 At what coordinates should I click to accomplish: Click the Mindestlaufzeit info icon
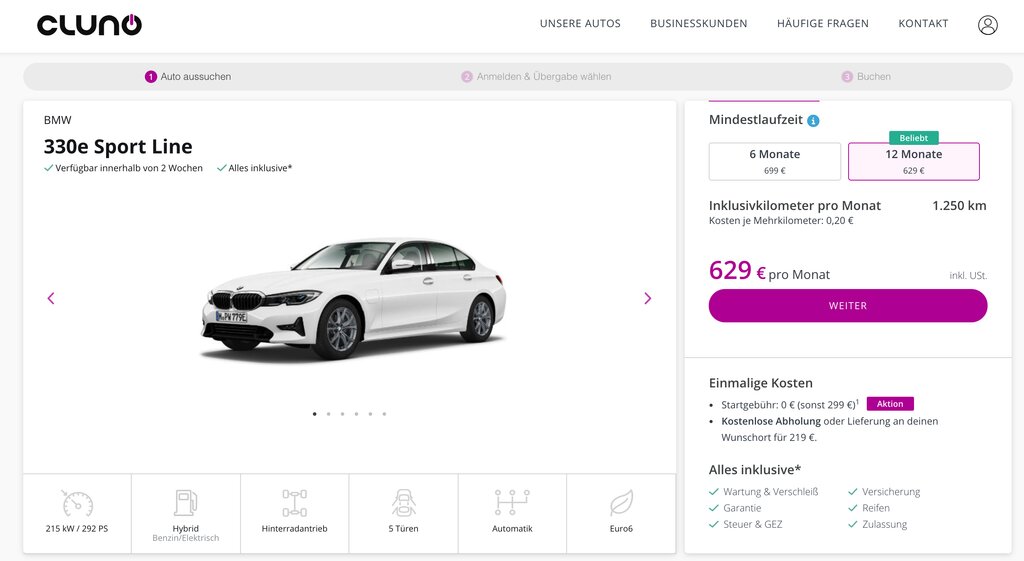click(813, 121)
